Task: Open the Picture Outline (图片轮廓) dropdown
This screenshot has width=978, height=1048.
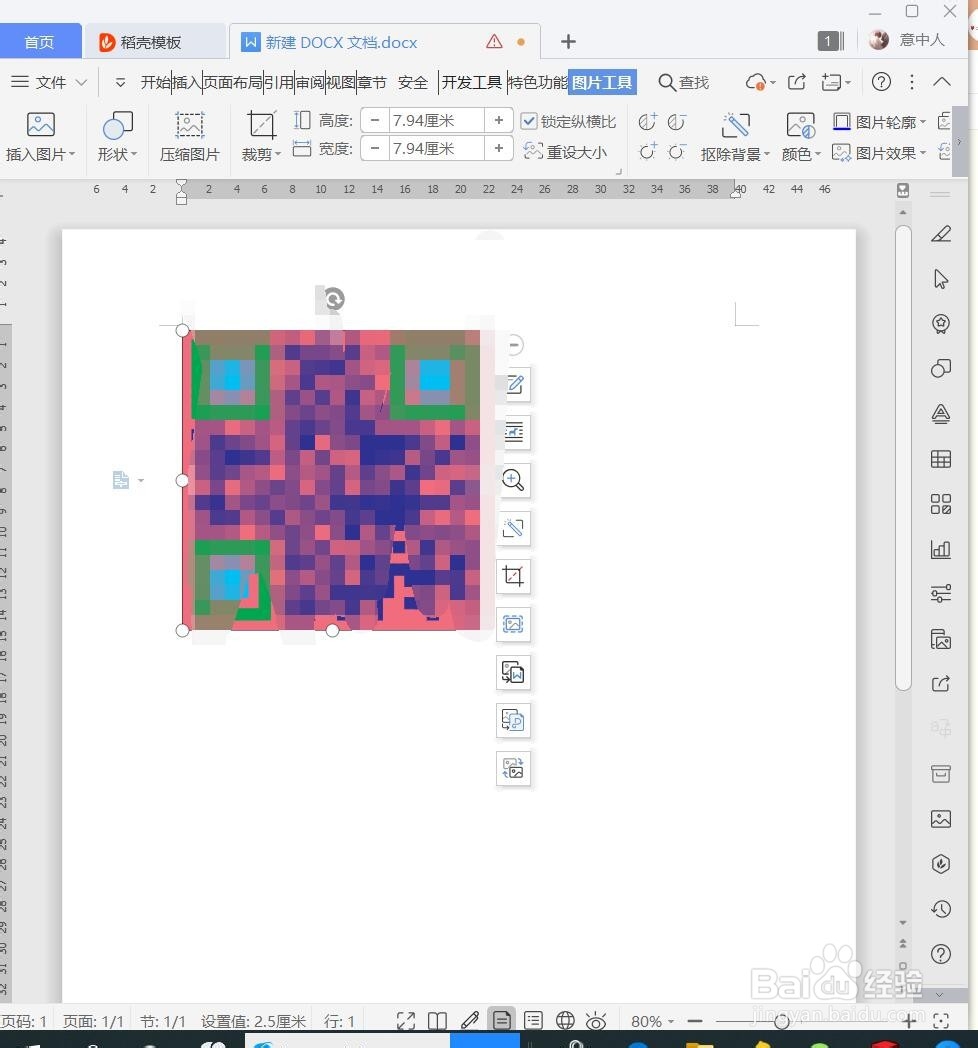Action: pos(923,122)
